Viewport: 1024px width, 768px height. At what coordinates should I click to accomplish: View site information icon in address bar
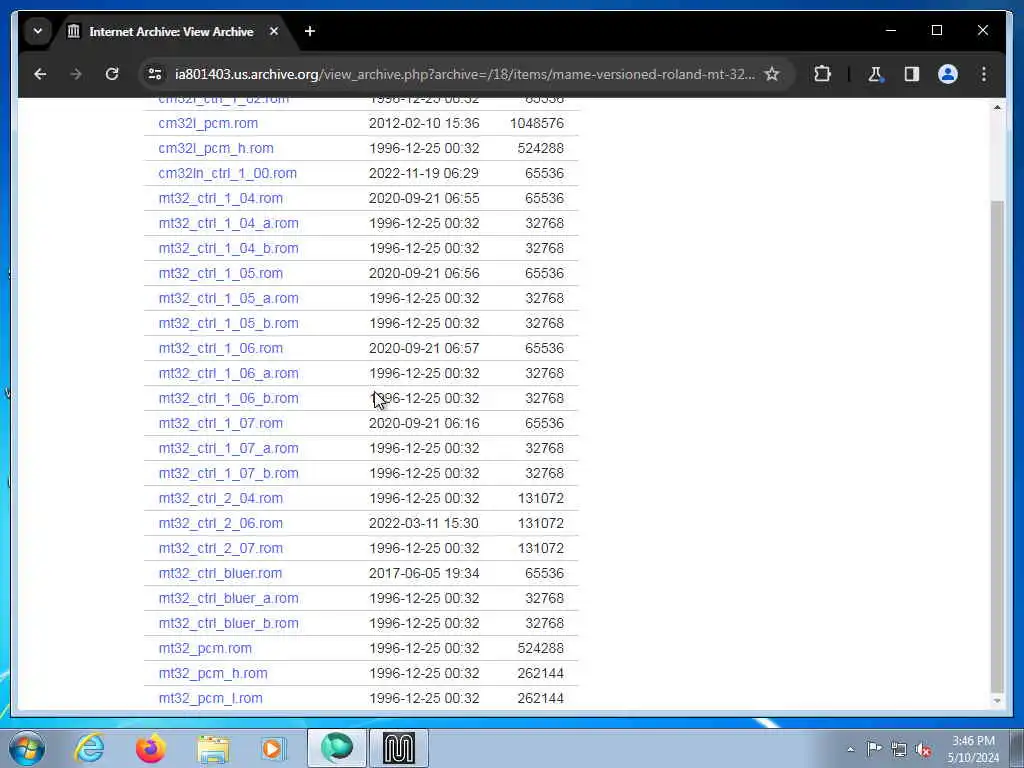pyautogui.click(x=155, y=74)
